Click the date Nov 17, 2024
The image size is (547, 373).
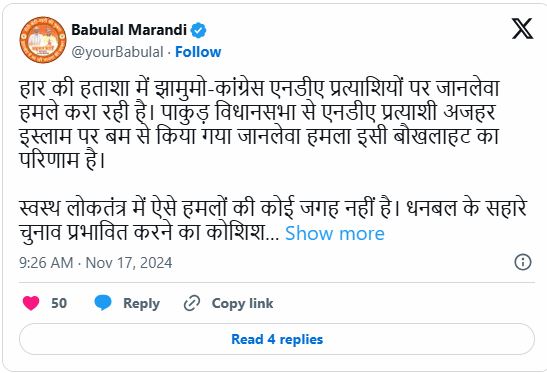coord(129,263)
